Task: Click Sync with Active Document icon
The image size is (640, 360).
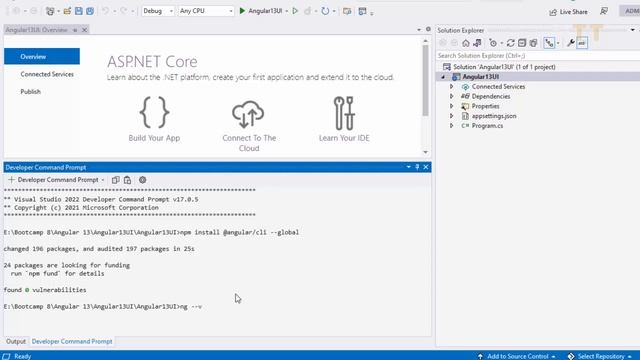Action: click(x=511, y=43)
